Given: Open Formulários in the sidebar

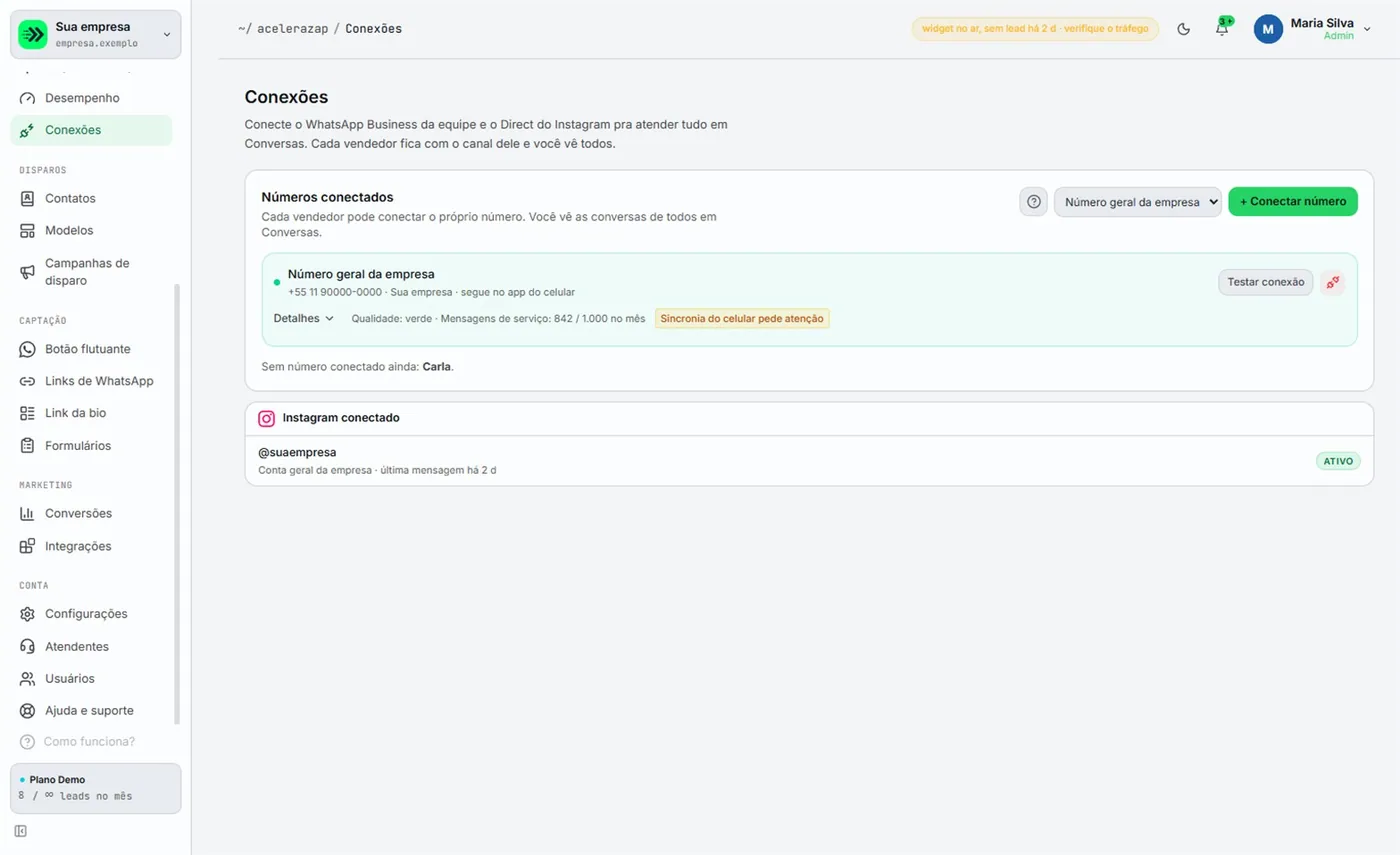Looking at the screenshot, I should coord(91,446).
